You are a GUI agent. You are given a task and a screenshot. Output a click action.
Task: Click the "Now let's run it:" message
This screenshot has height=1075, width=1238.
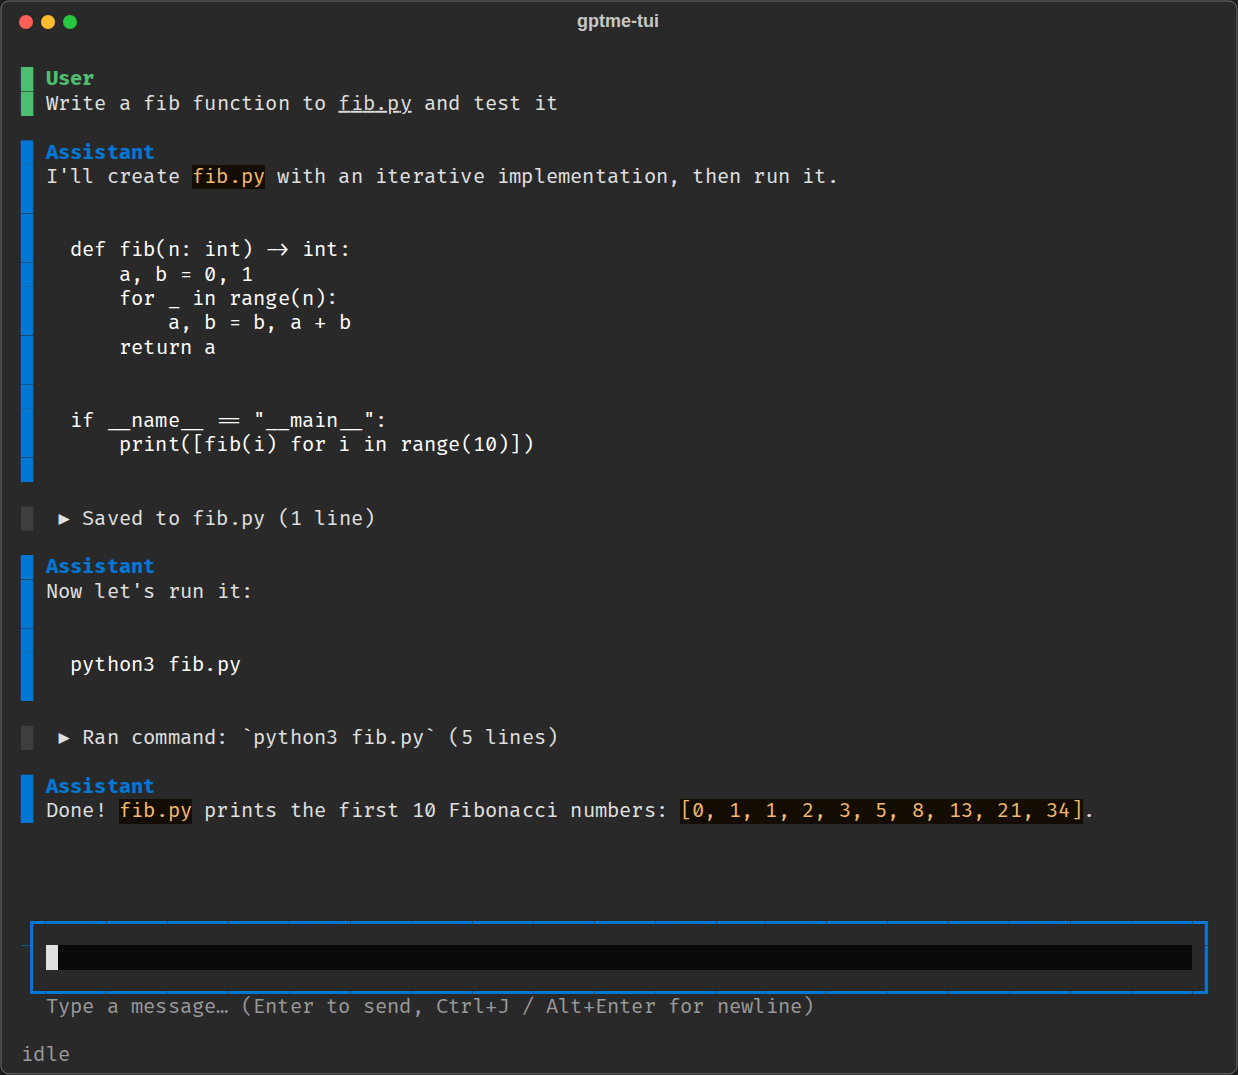pos(149,591)
